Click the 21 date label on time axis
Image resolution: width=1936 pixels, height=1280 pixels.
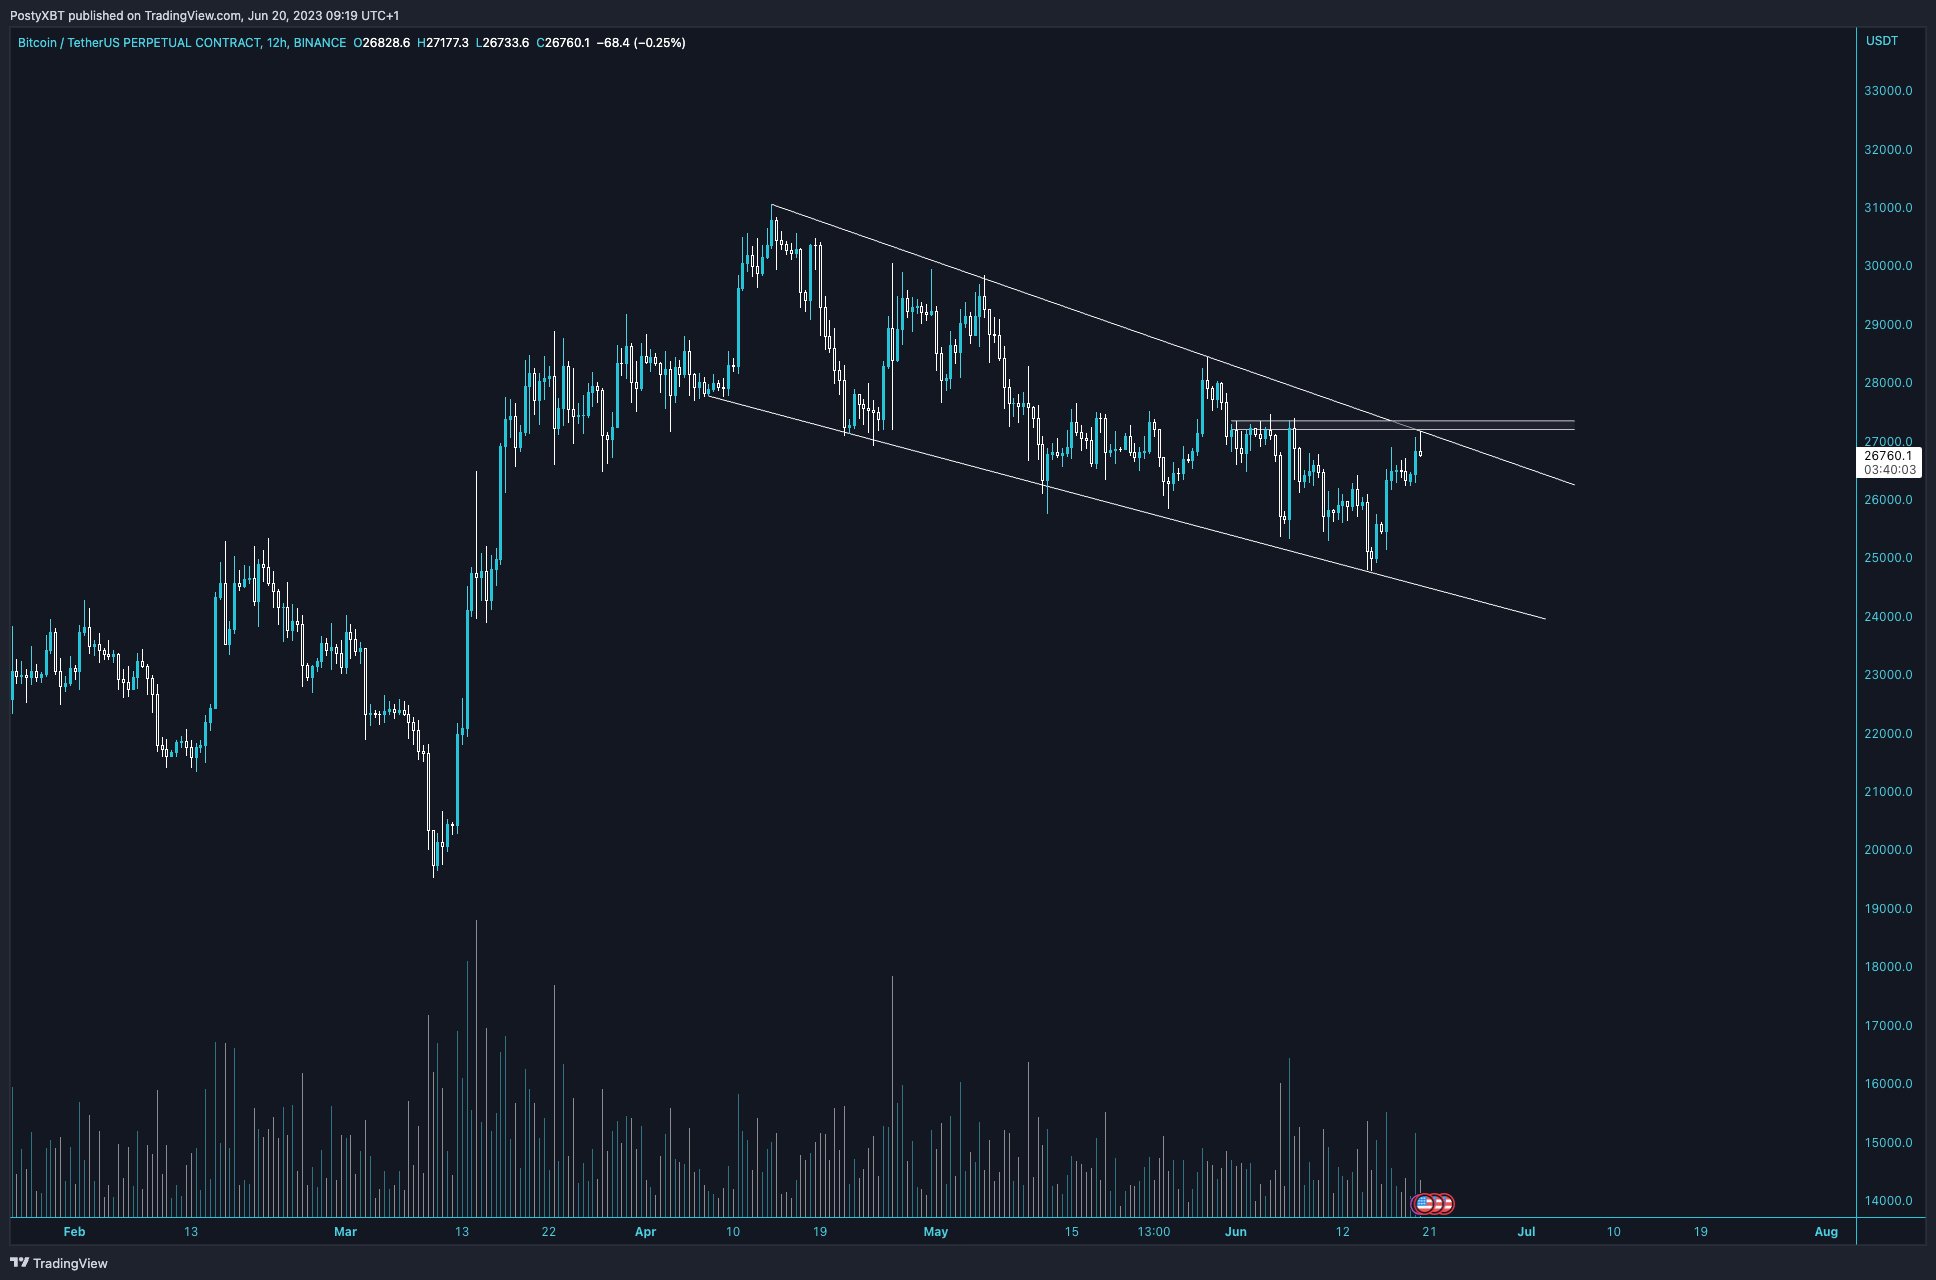pos(1430,1232)
